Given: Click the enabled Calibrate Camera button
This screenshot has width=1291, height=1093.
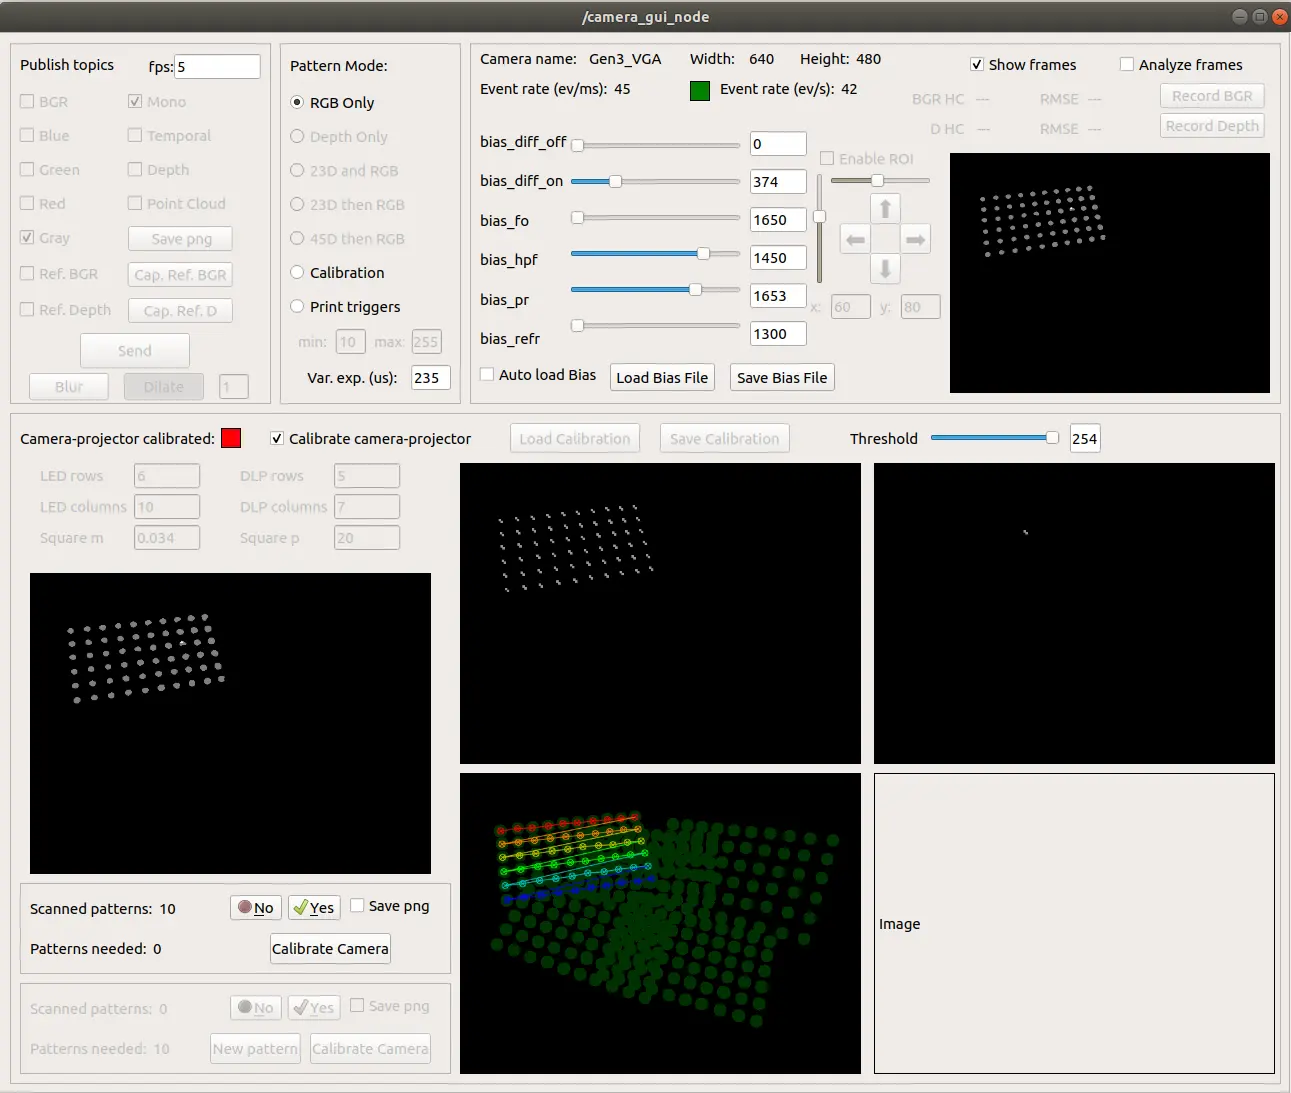Looking at the screenshot, I should tap(330, 948).
